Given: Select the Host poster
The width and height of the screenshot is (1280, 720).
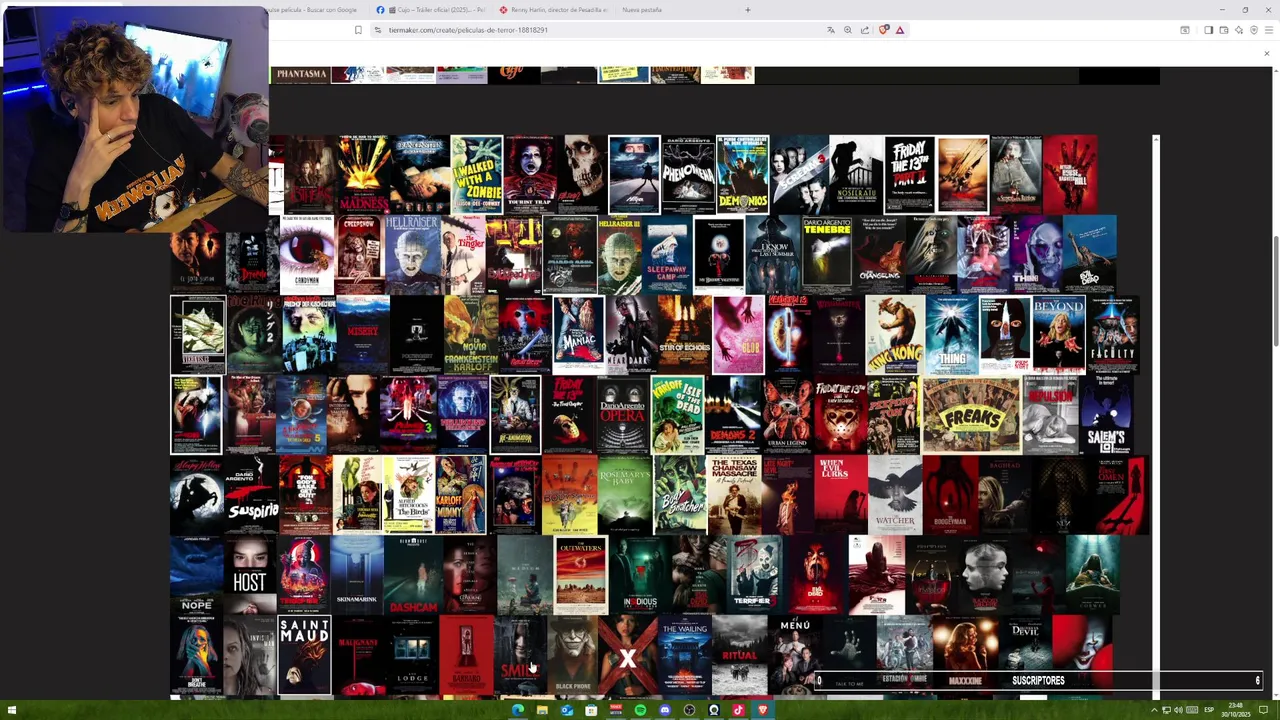Looking at the screenshot, I should point(250,575).
